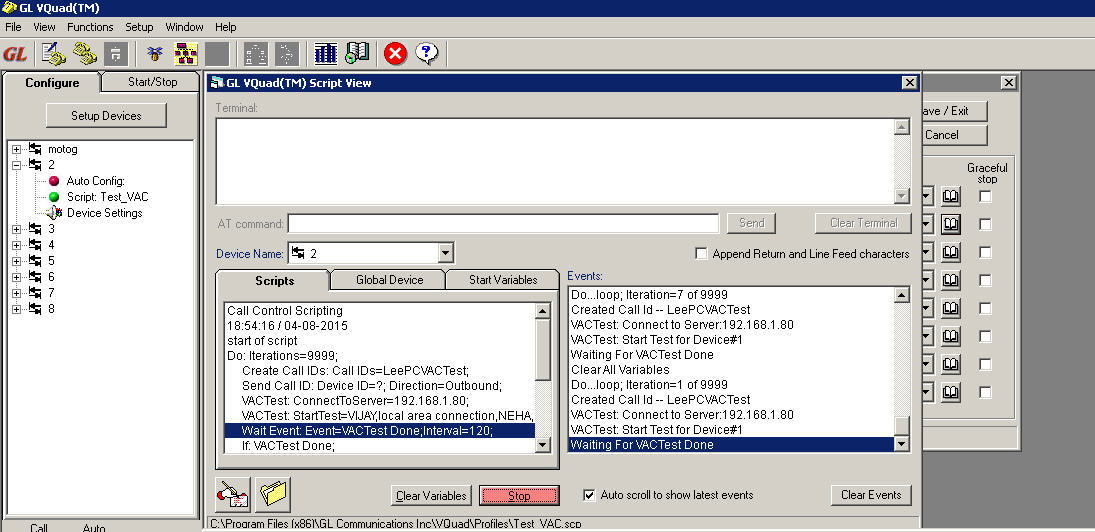Viewport: 1095px width, 532px height.
Task: Click the insect-shaped toolbar icon
Action: pos(154,54)
